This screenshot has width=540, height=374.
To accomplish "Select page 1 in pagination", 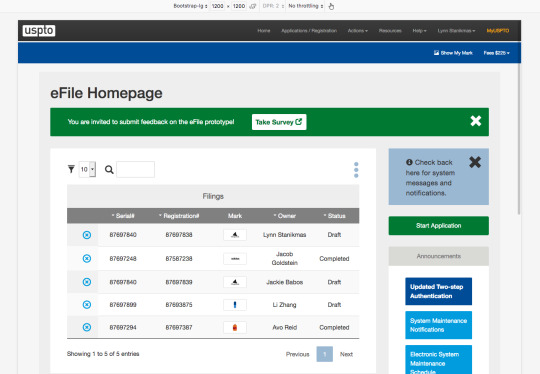I will [324, 354].
